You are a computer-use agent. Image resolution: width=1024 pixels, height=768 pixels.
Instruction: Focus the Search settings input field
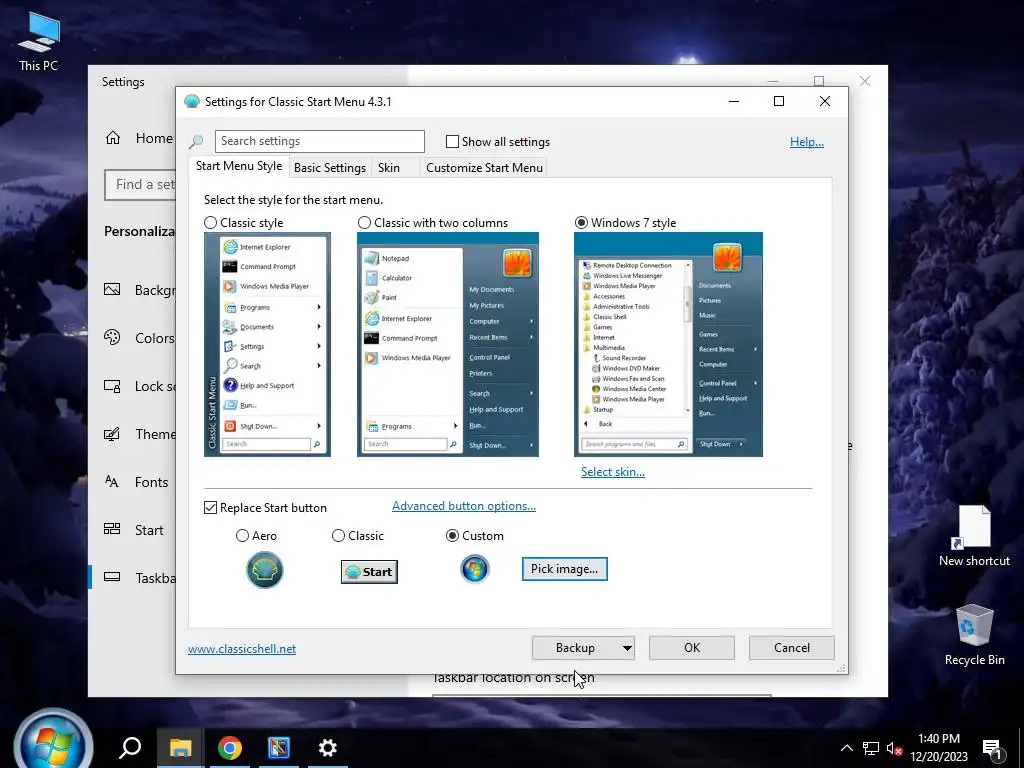click(x=319, y=141)
